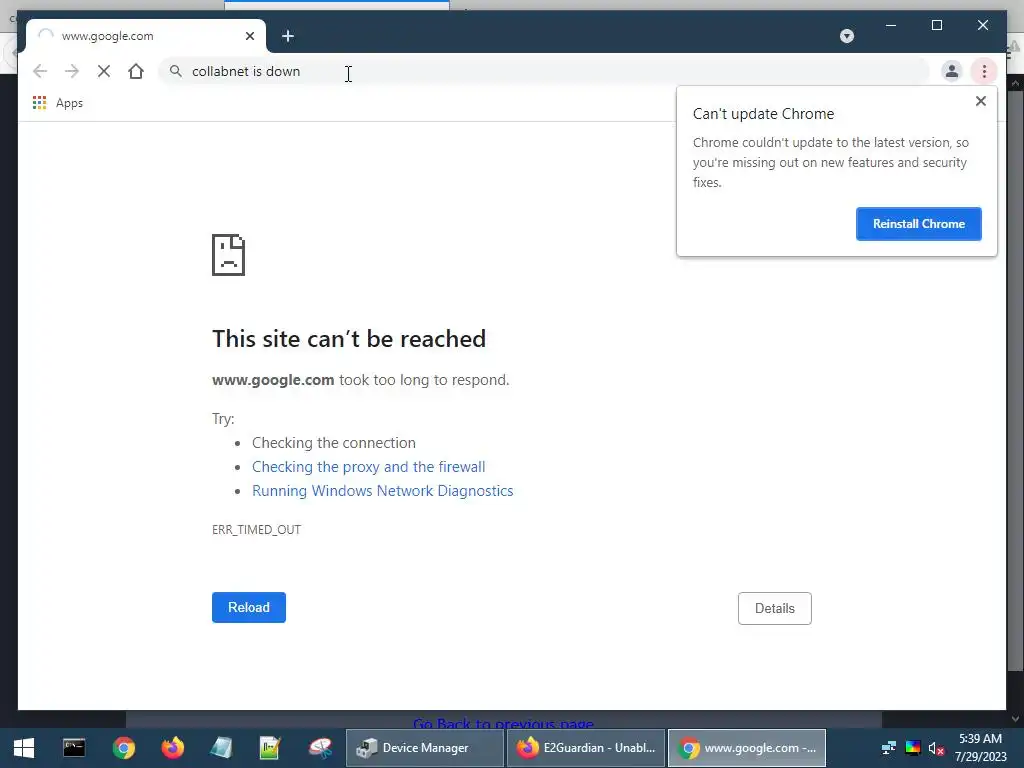Click 'Go Back to previous page' link behind
This screenshot has height=768, width=1024.
coord(504,722)
